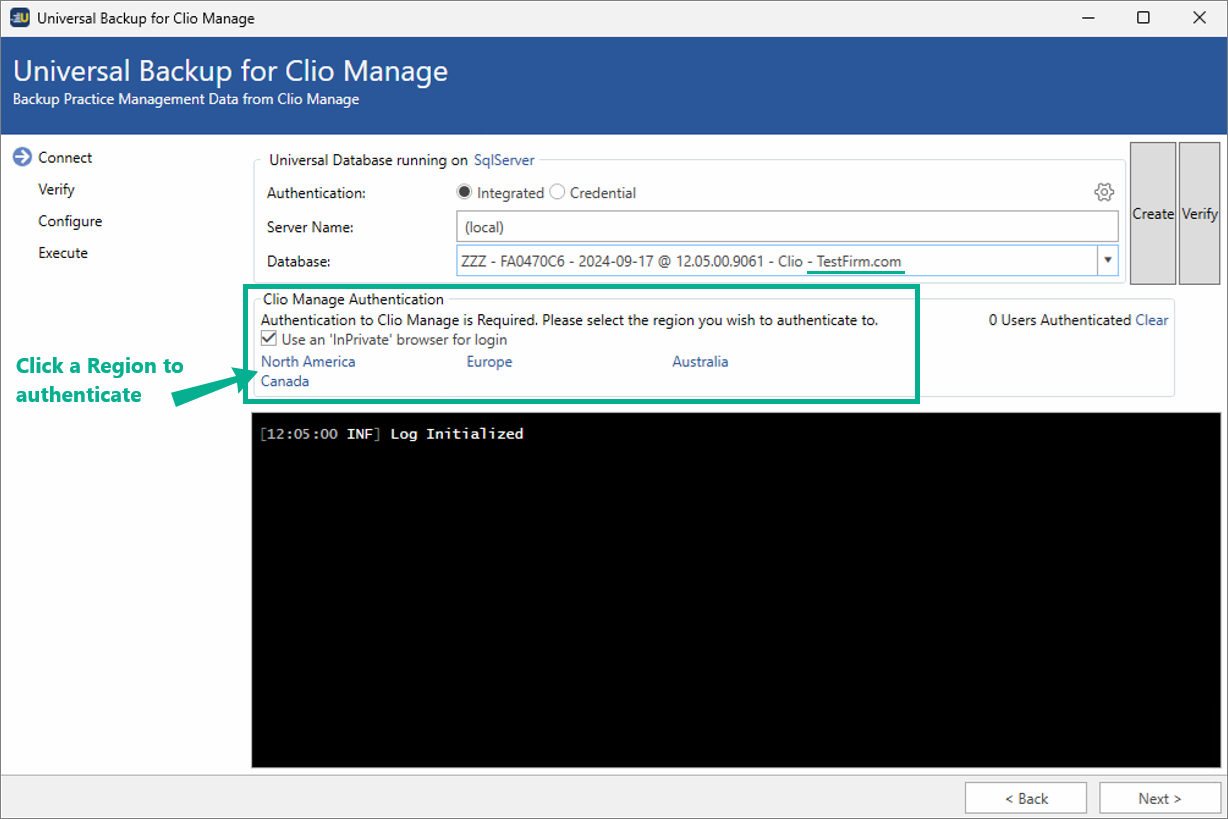Click the Next > button
Screen dimensions: 1228x819
click(1160, 798)
